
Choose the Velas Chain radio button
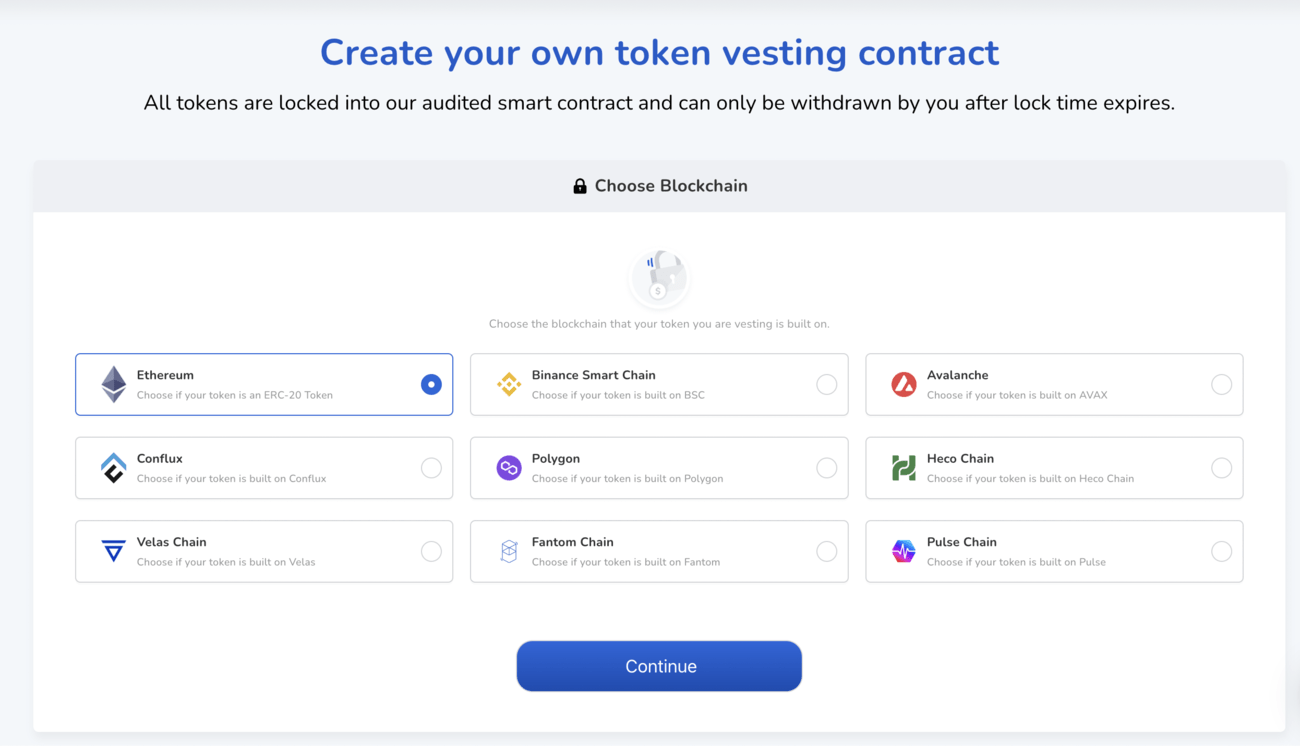tap(431, 551)
